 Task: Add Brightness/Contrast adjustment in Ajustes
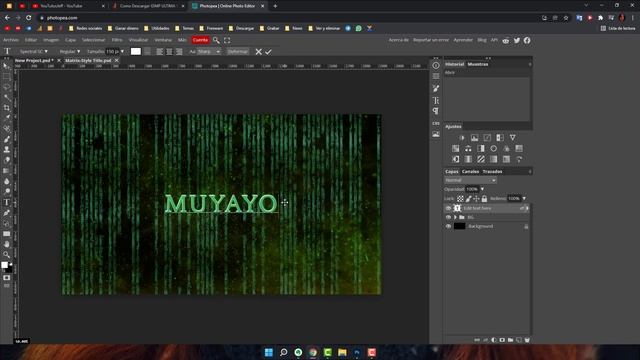click(x=462, y=138)
